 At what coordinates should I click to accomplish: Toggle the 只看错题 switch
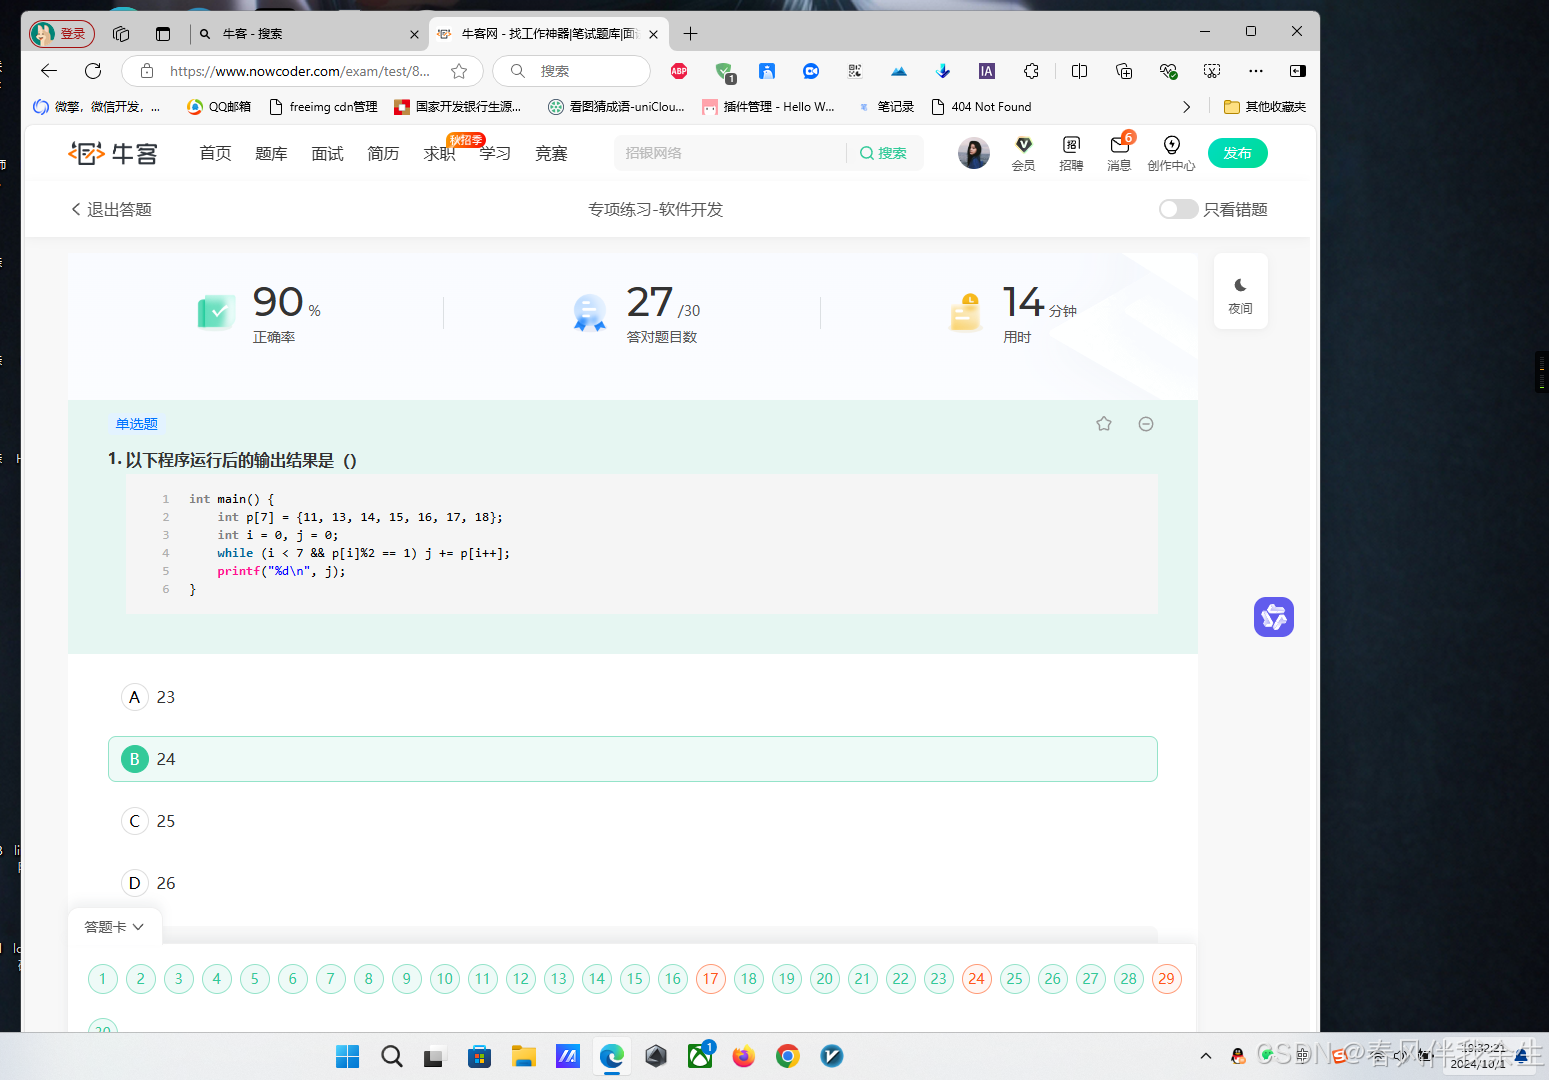point(1178,209)
